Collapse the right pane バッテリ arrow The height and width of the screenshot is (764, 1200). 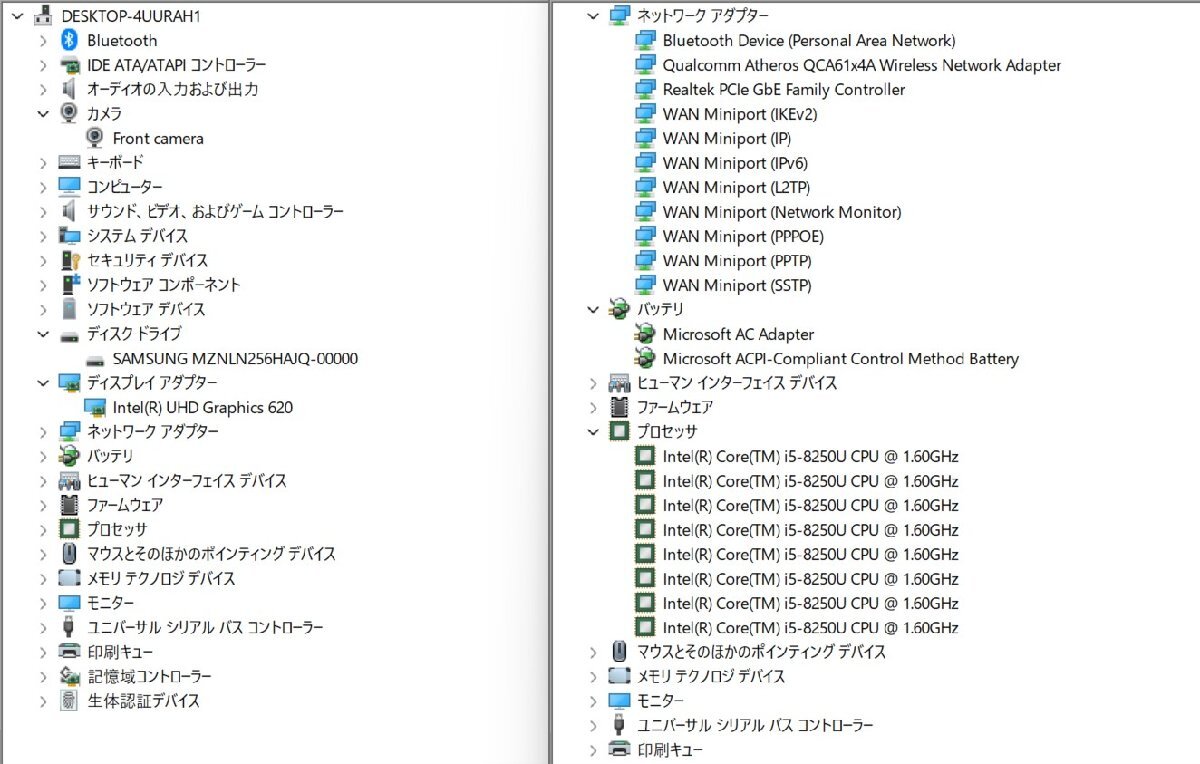(x=594, y=310)
